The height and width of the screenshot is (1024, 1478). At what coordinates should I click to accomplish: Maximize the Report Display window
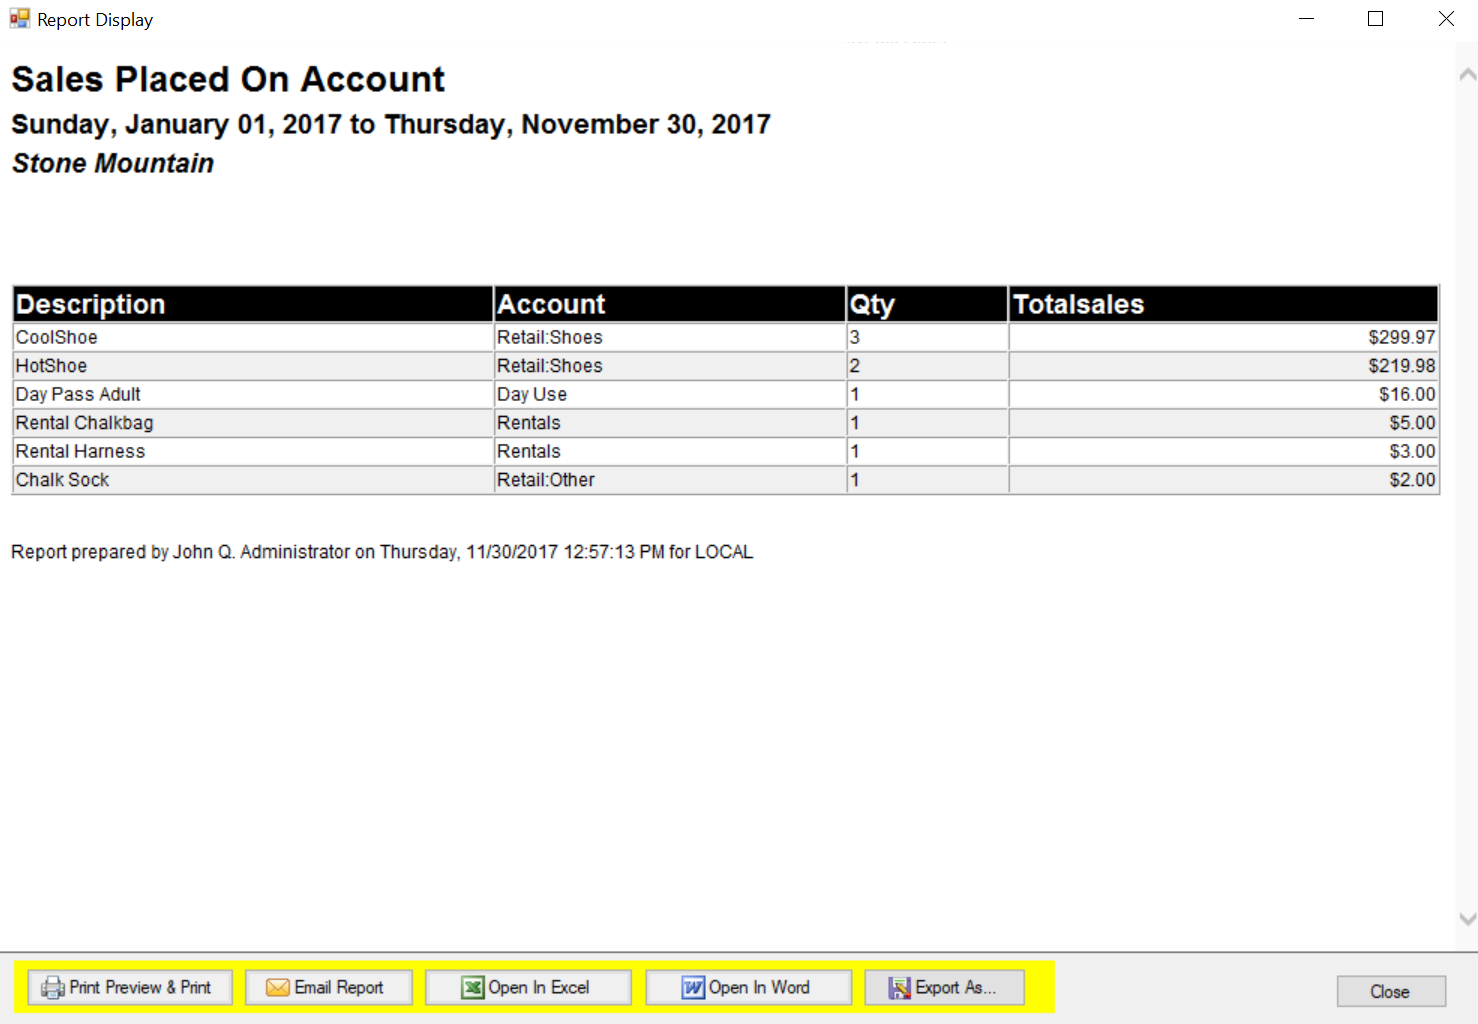click(x=1376, y=19)
